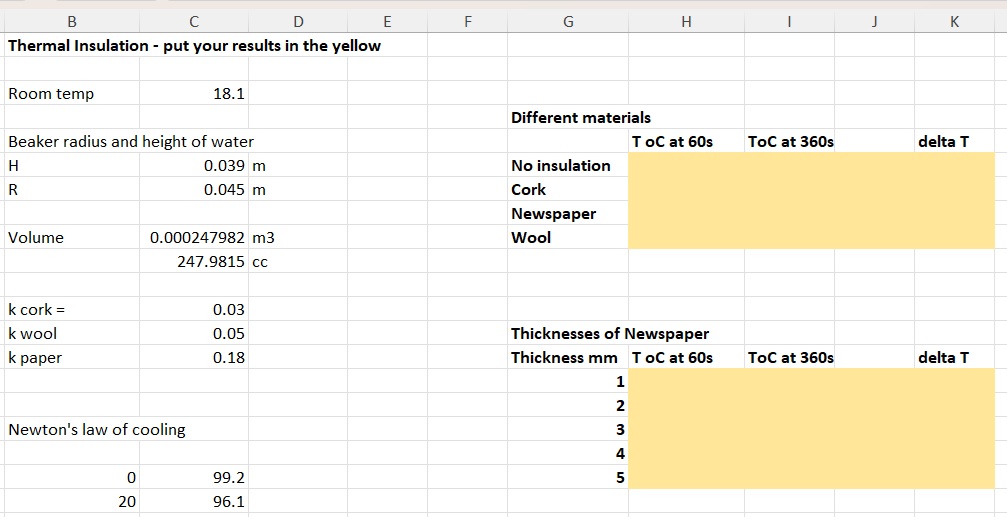Select the R value cell 0.045
Screen dimensions: 1007x517
coord(194,190)
